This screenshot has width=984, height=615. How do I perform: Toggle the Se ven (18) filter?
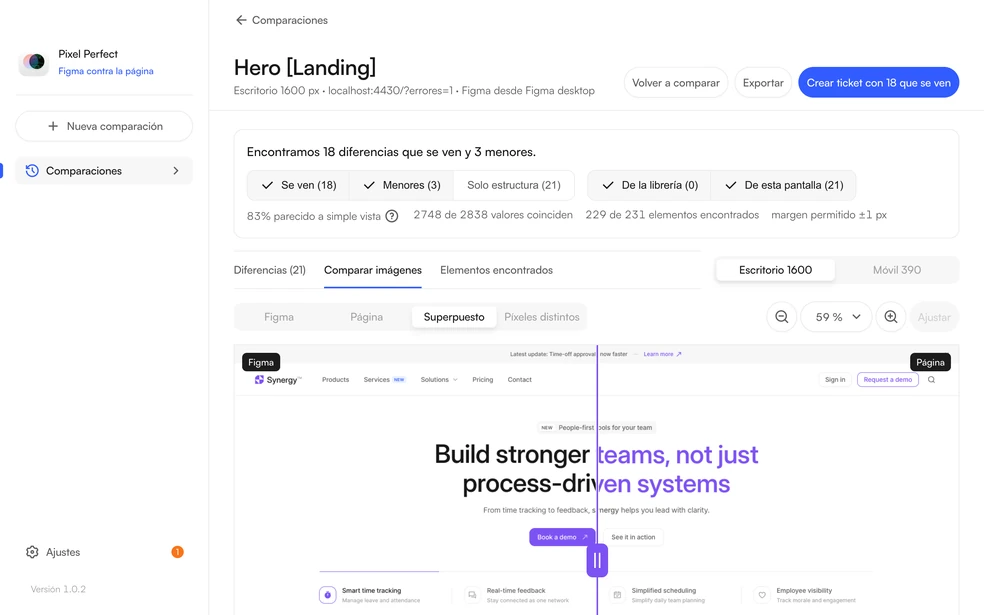298,185
